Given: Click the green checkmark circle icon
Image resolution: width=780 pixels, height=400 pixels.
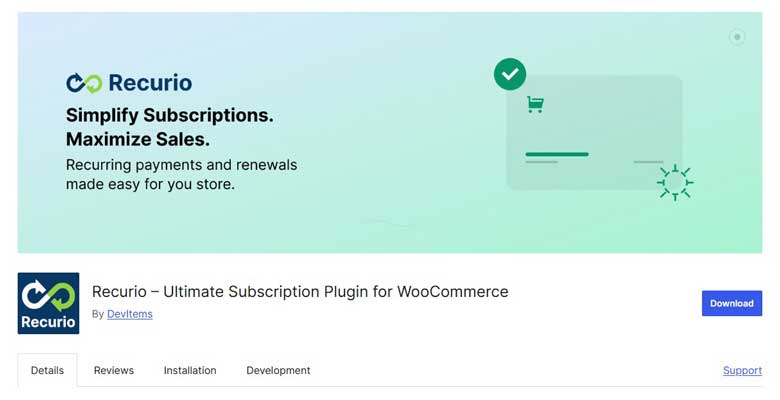Looking at the screenshot, I should click(510, 74).
